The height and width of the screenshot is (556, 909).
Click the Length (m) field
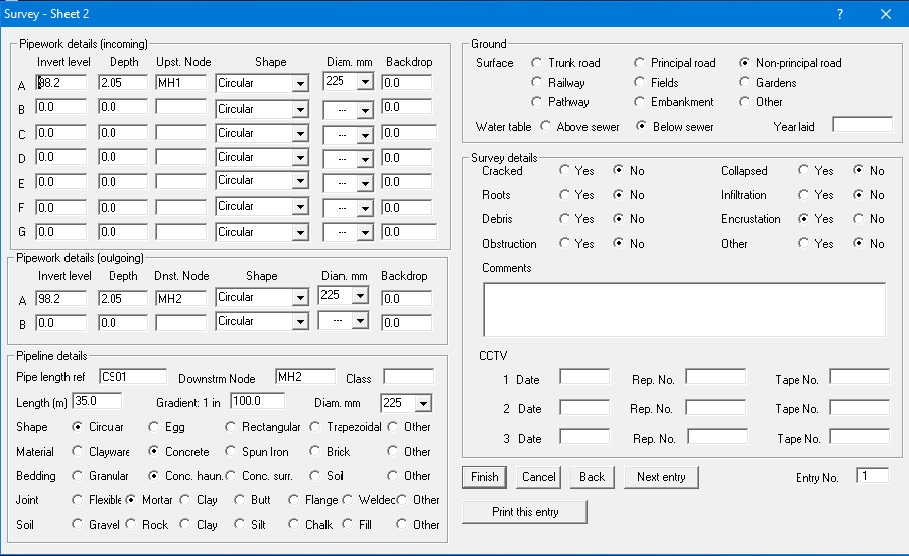pyautogui.click(x=97, y=401)
